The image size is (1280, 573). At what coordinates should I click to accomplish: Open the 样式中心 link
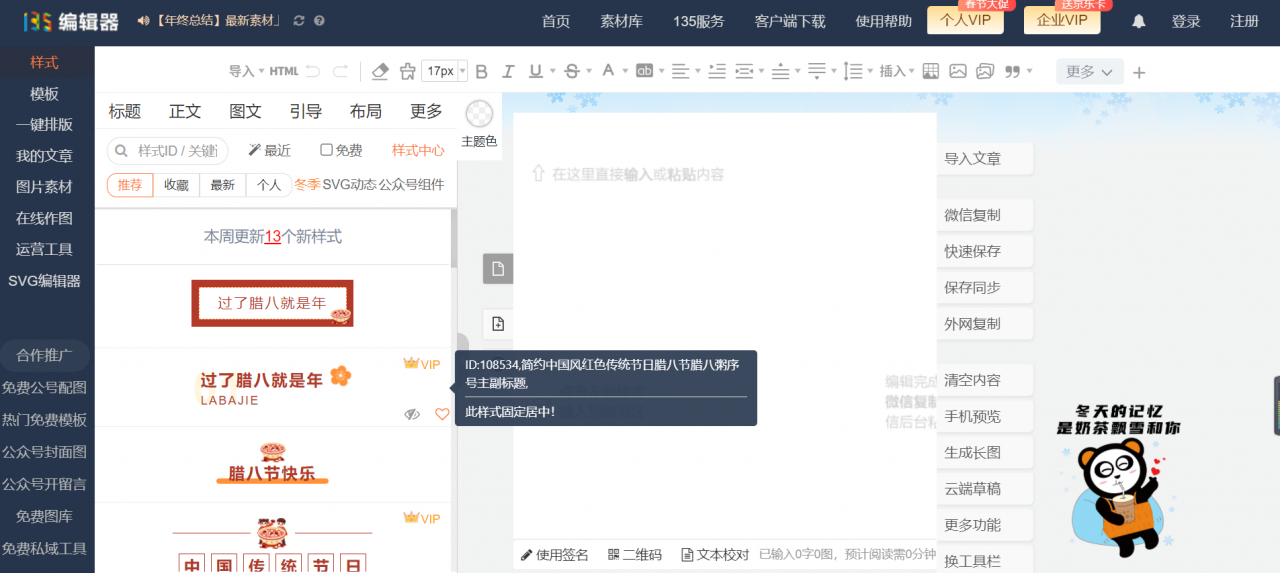(418, 150)
